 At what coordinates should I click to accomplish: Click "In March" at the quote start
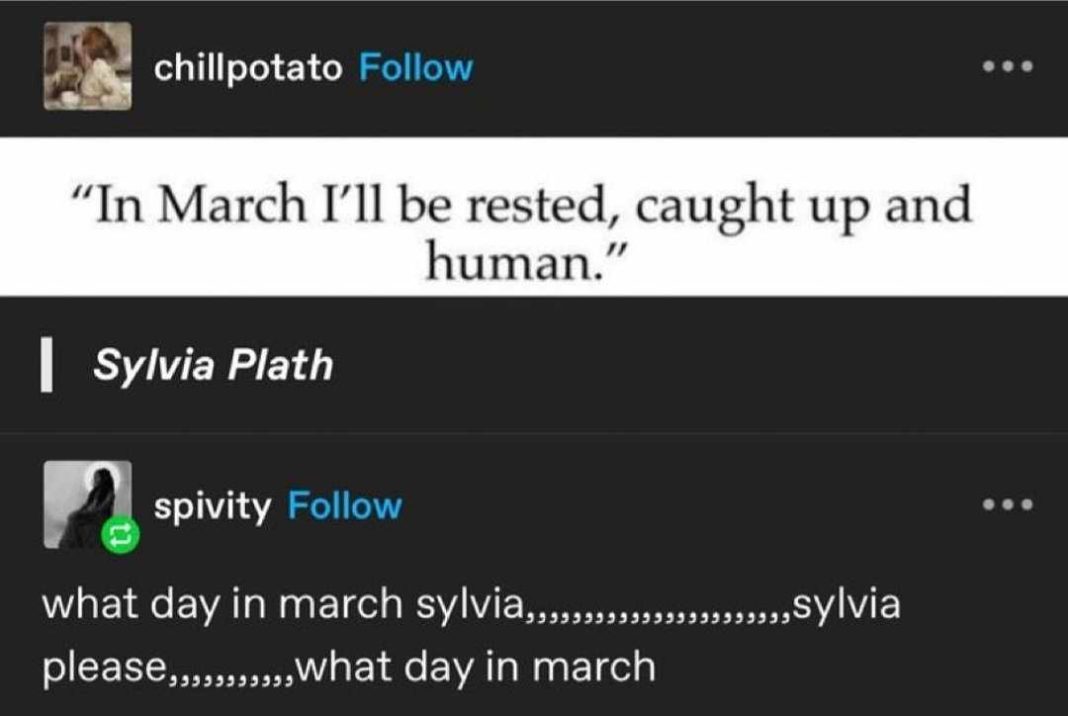coord(191,204)
